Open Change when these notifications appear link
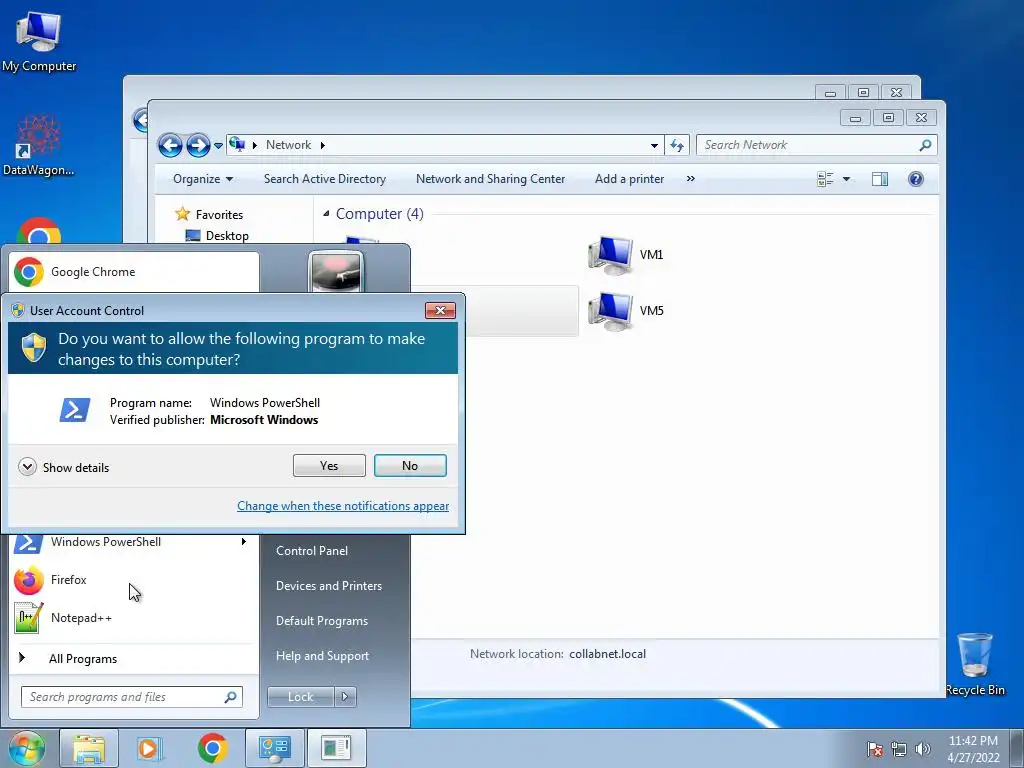1024x768 pixels. 343,506
